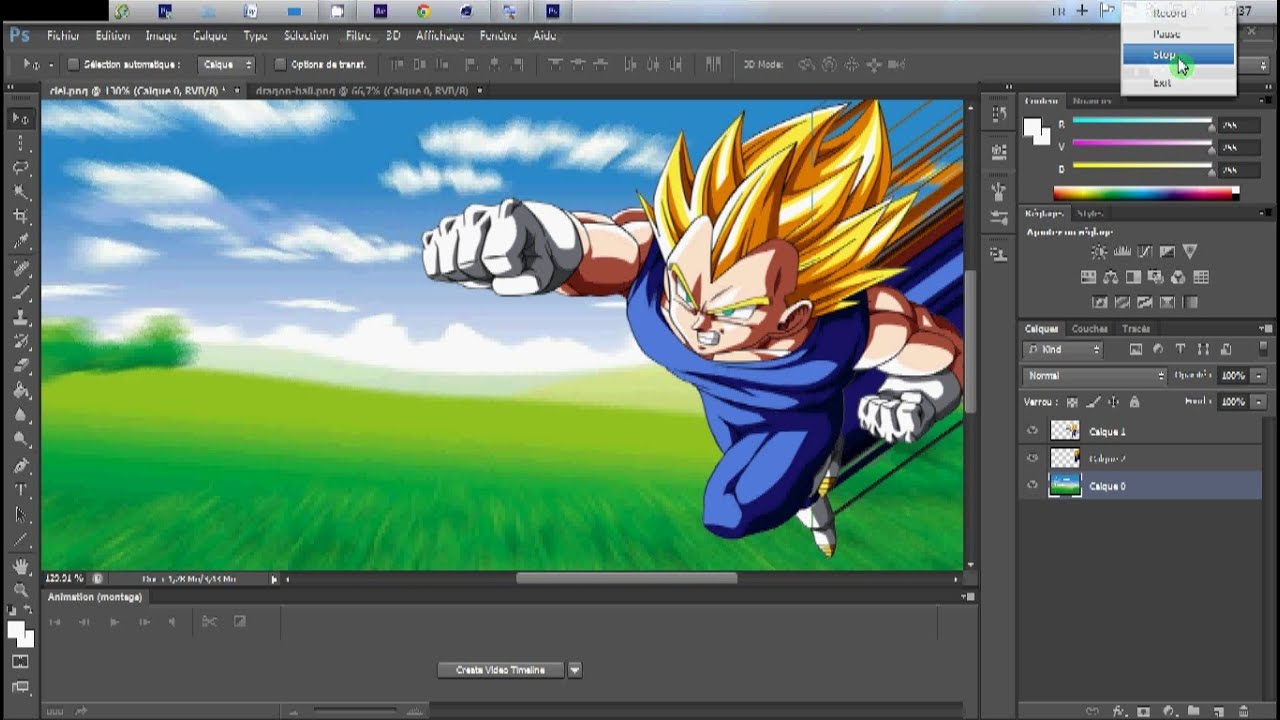Open the Calque menu in menu bar
Screen dimensions: 1280x720
coord(210,36)
